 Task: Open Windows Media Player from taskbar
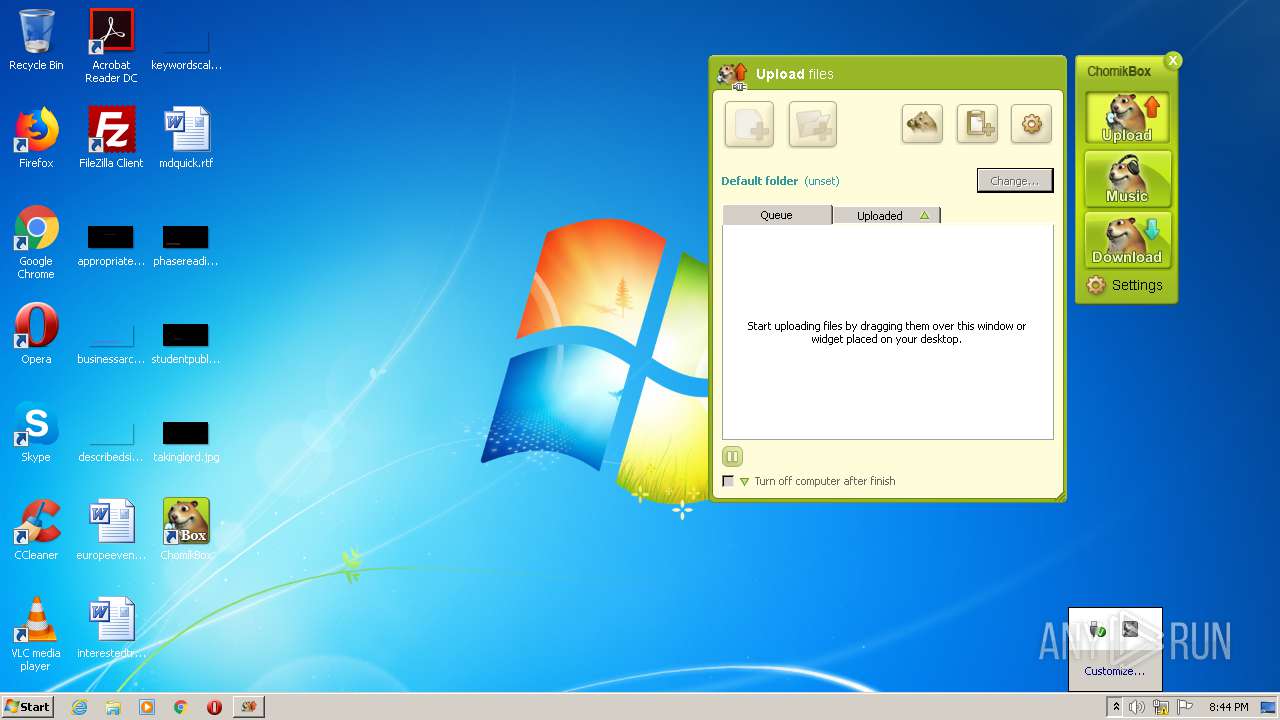(x=147, y=707)
